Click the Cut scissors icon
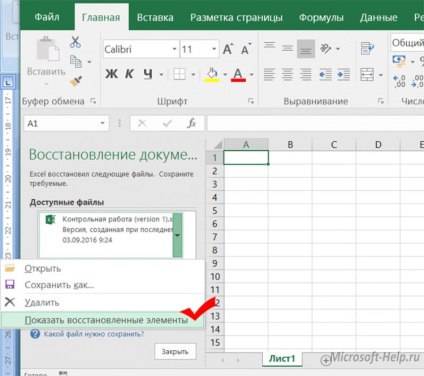This screenshot has height=376, width=424. [x=75, y=42]
